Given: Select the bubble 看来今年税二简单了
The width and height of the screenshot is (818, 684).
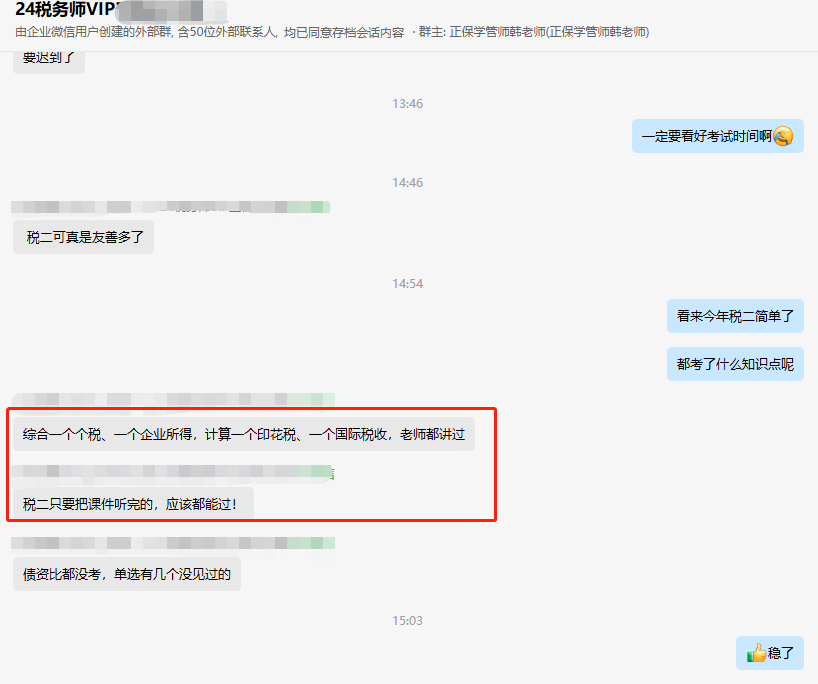Looking at the screenshot, I should point(735,315).
